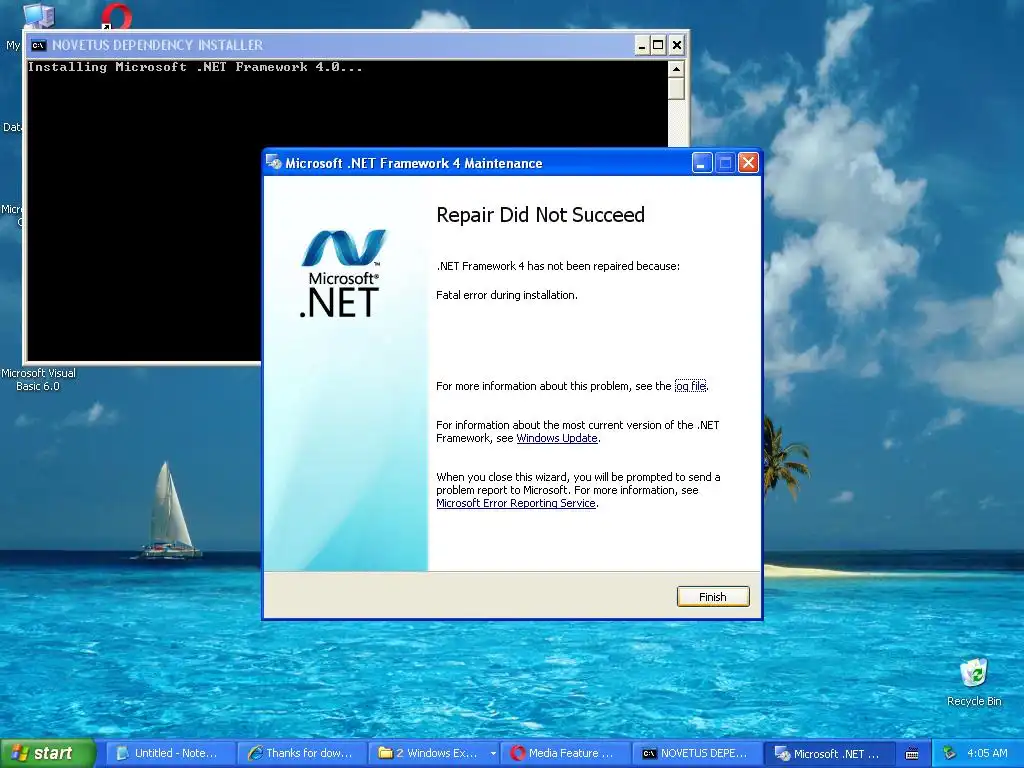Open the log file link
Image resolution: width=1024 pixels, height=768 pixels.
(690, 386)
